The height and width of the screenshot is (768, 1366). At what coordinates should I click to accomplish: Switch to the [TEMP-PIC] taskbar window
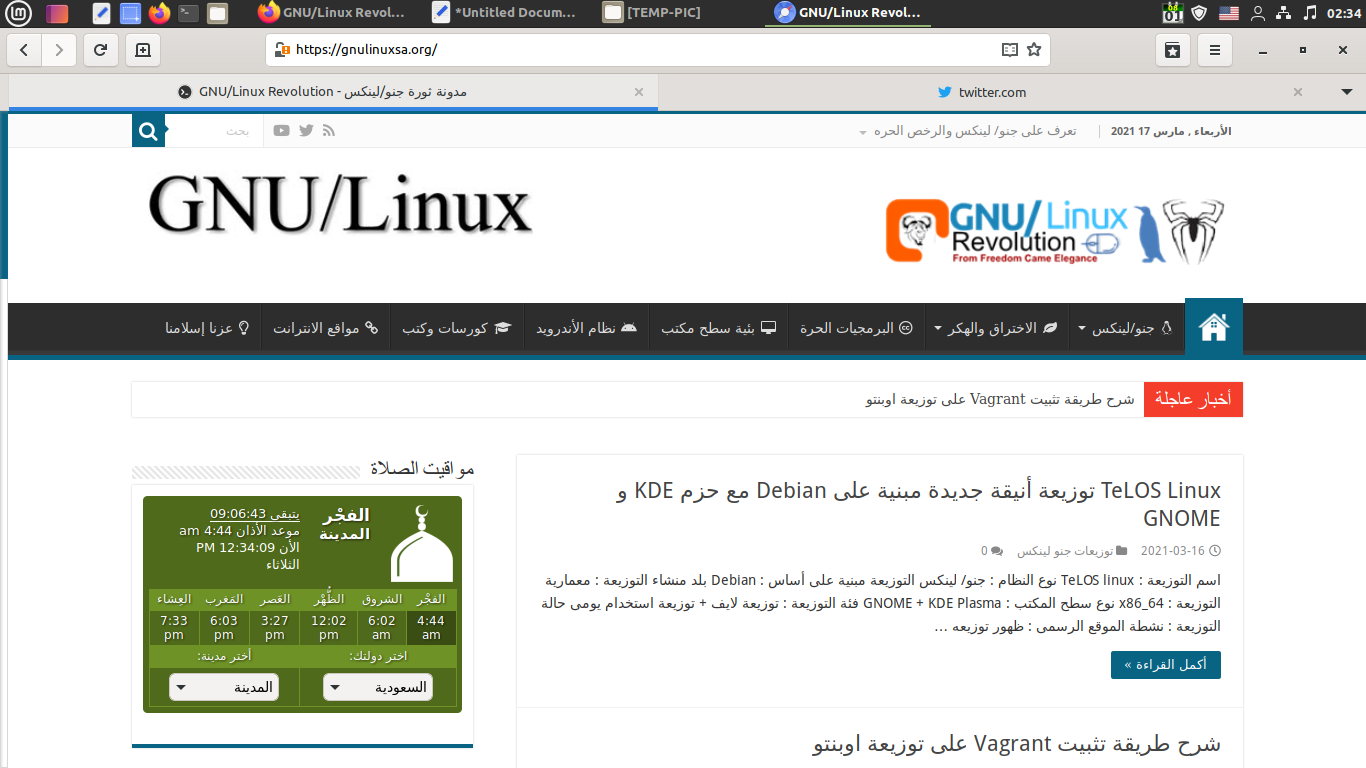pos(653,13)
